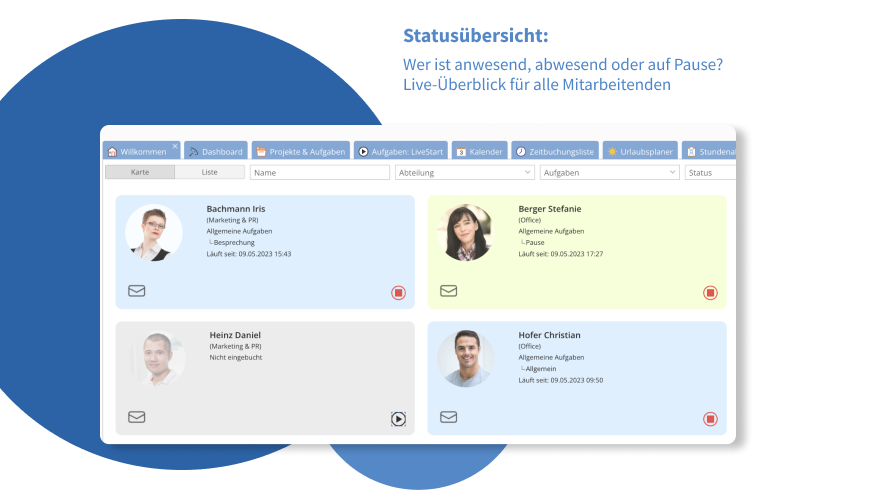Stop Berger Stefanie's pause booking
The image size is (872, 490).
710,293
